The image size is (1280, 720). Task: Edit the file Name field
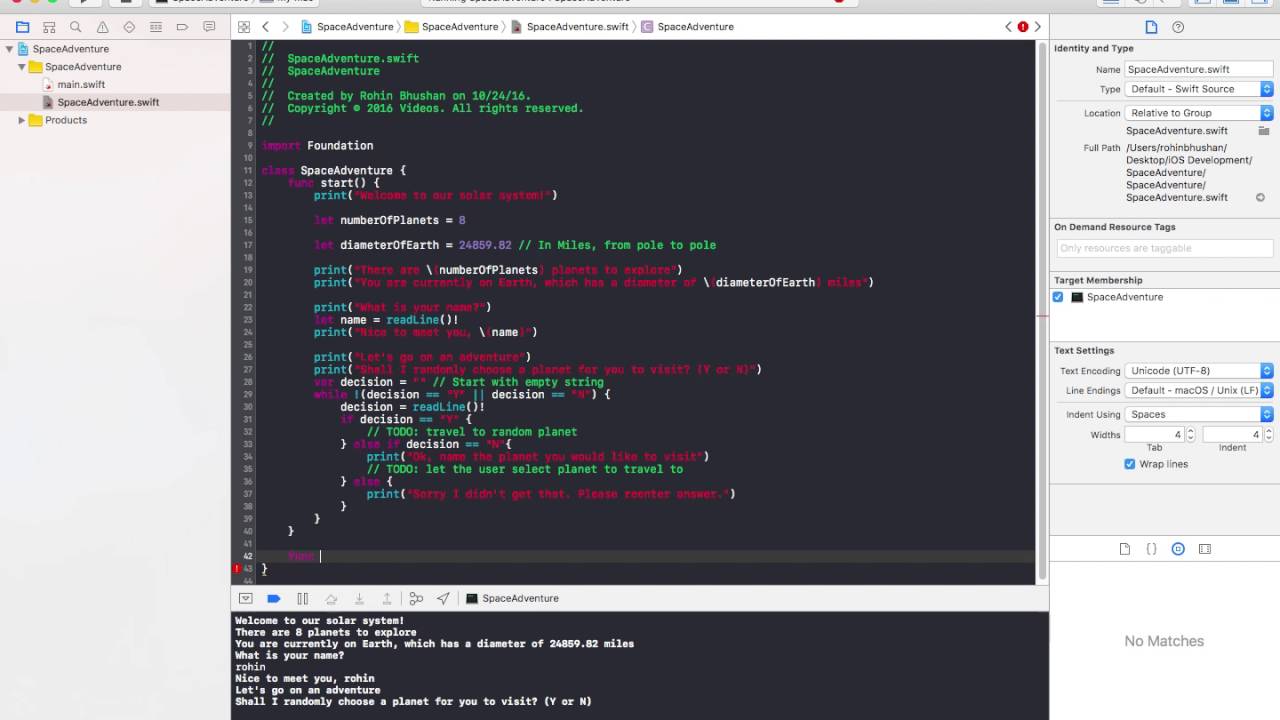pyautogui.click(x=1199, y=69)
